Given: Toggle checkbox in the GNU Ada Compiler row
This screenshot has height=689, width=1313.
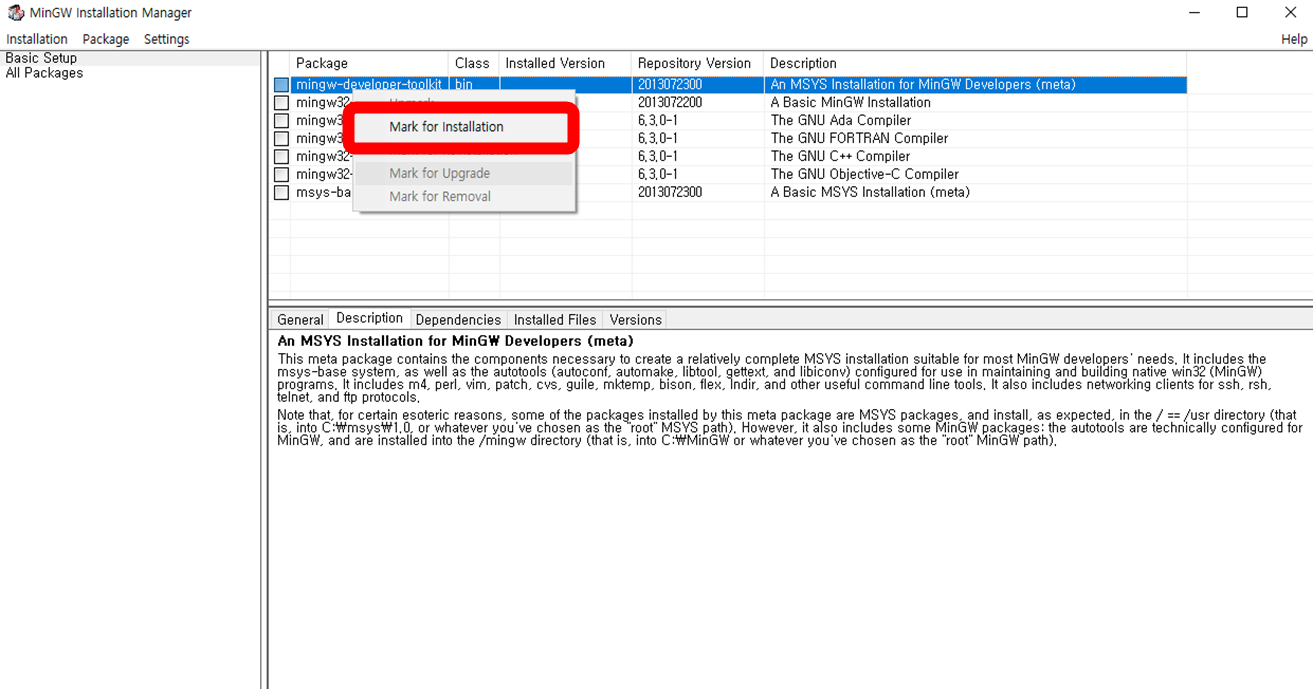Looking at the screenshot, I should (282, 121).
